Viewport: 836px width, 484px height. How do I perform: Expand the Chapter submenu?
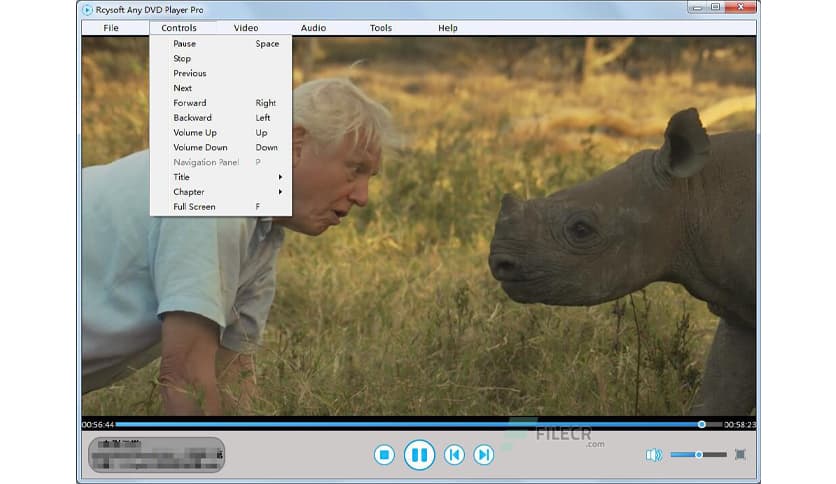pos(221,192)
